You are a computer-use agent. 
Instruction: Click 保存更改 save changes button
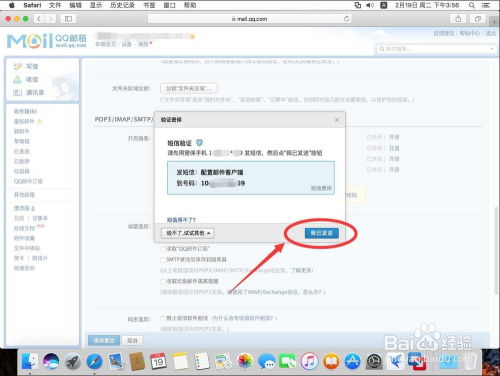point(104,340)
